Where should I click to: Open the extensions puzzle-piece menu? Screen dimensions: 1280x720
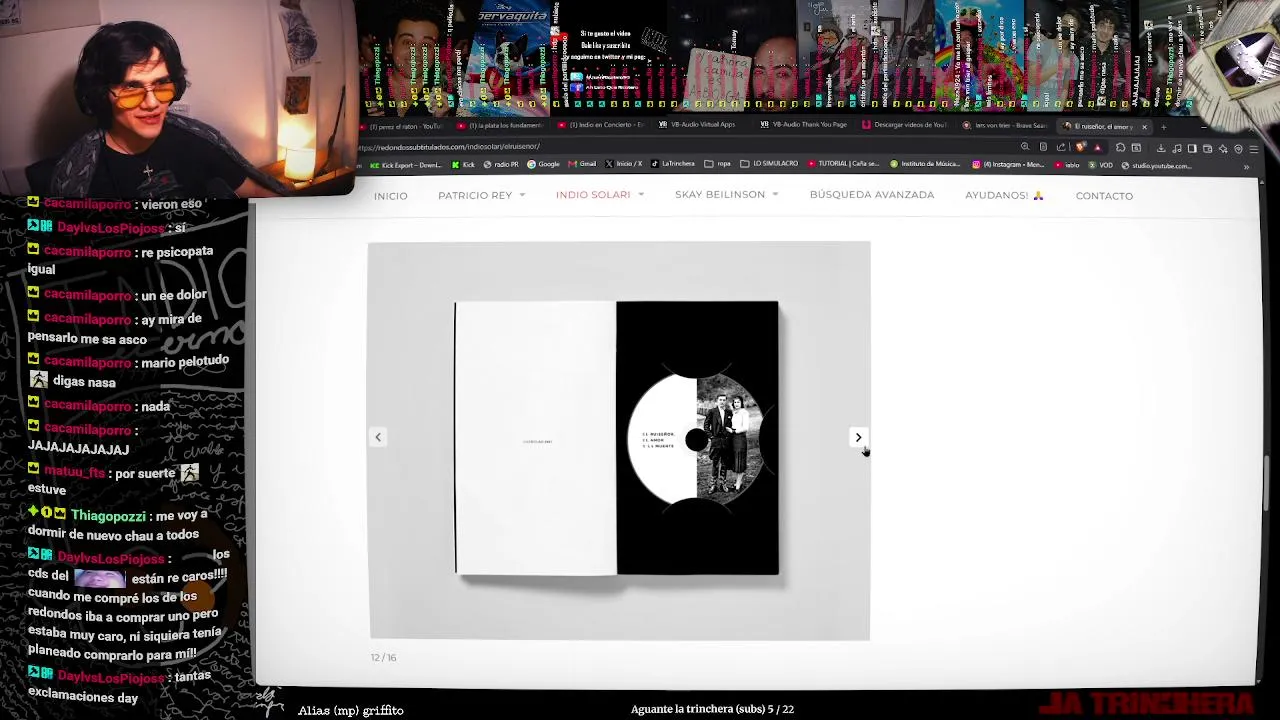pyautogui.click(x=1120, y=148)
